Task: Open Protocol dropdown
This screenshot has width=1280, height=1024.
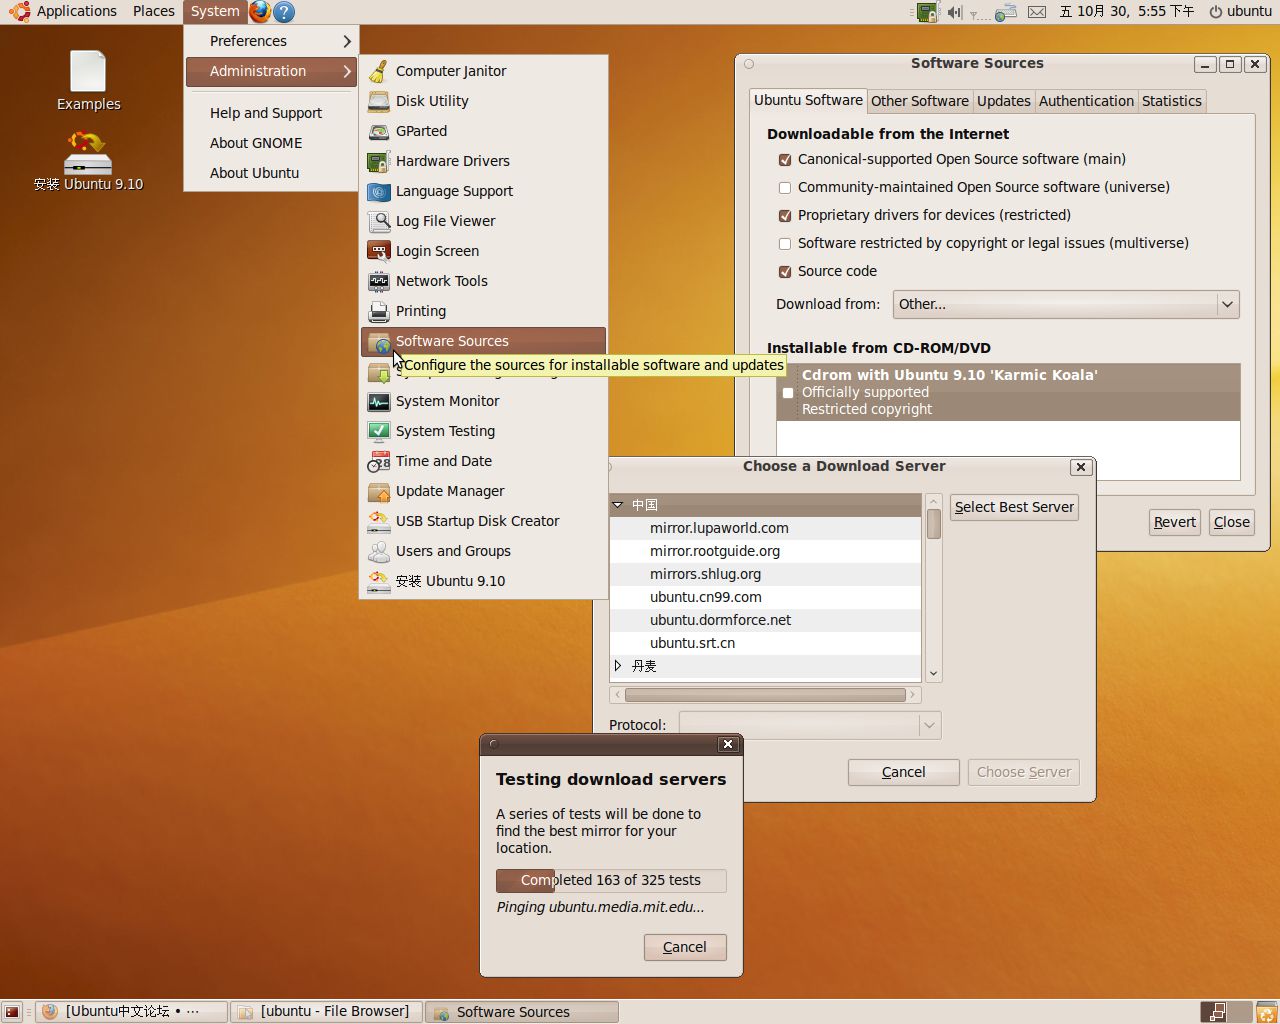Action: (809, 725)
